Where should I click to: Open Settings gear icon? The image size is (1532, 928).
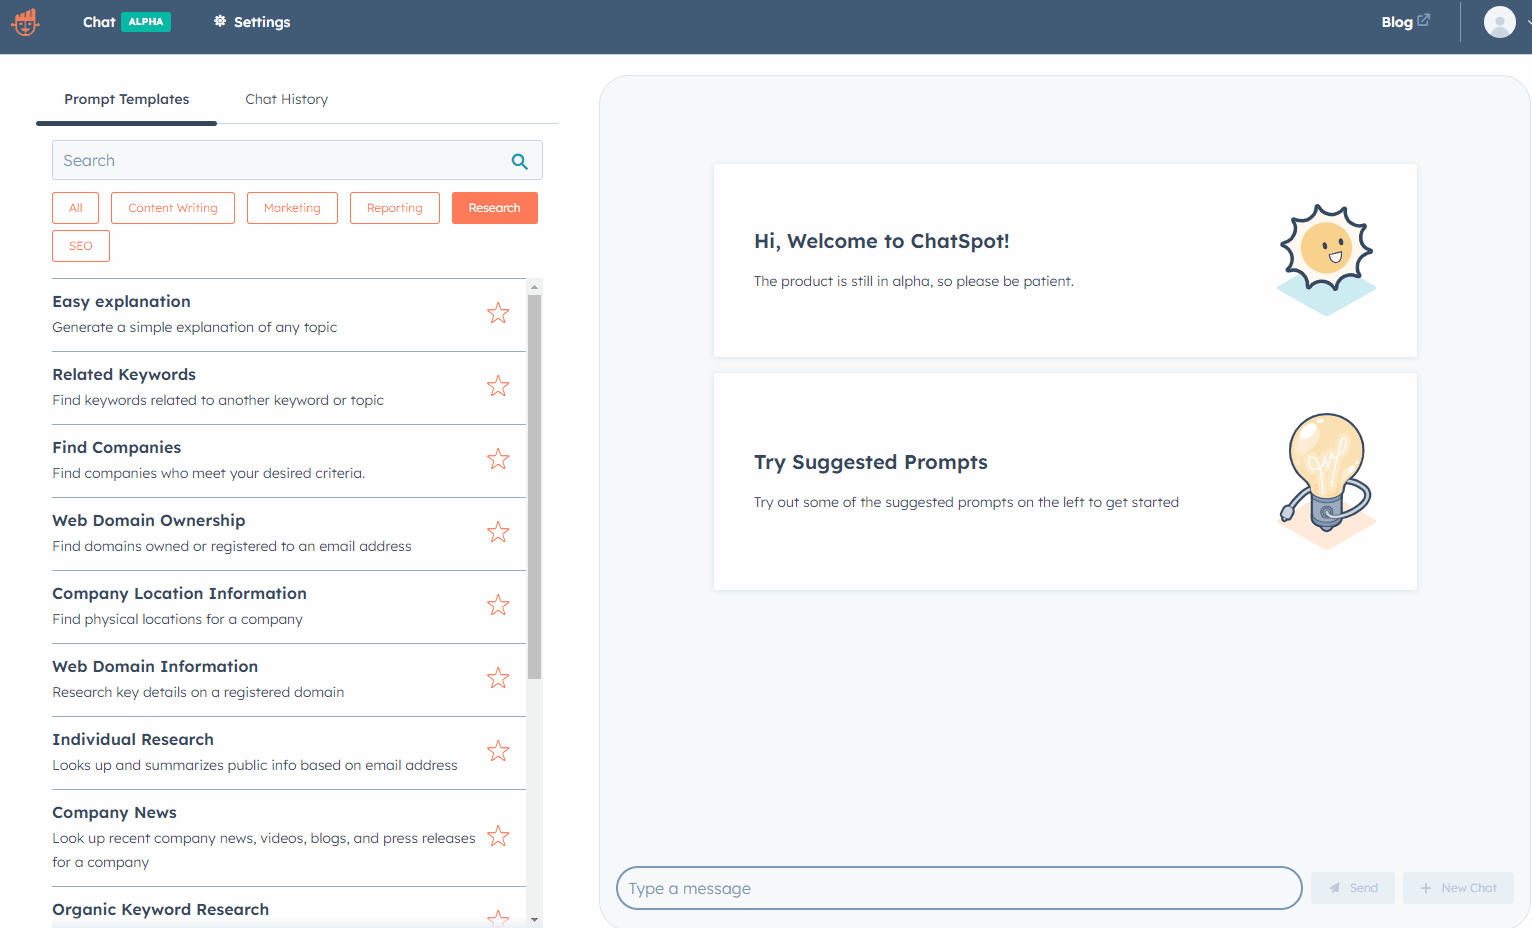click(x=220, y=21)
